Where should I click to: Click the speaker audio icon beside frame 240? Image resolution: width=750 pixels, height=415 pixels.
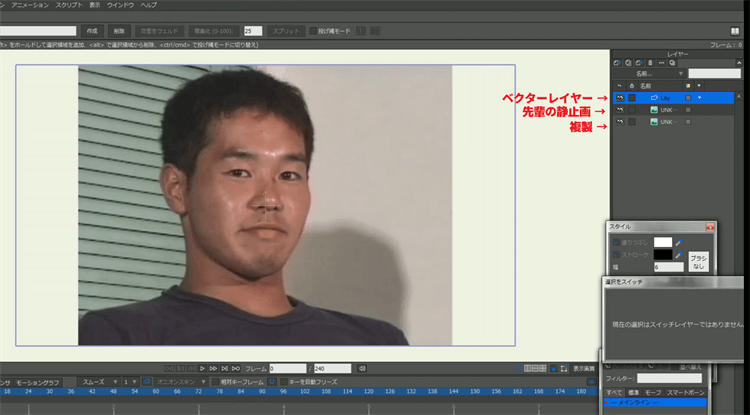point(362,369)
